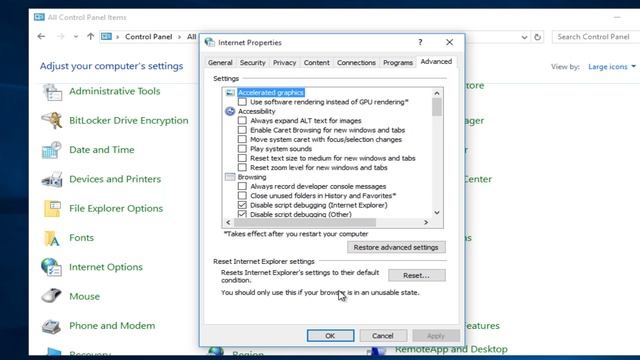This screenshot has width=640, height=360.
Task: Click the Cancel button
Action: coord(383,336)
